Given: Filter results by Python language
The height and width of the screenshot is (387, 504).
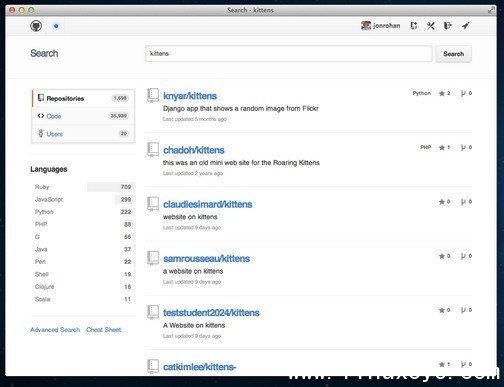Looking at the screenshot, I should [x=83, y=212].
